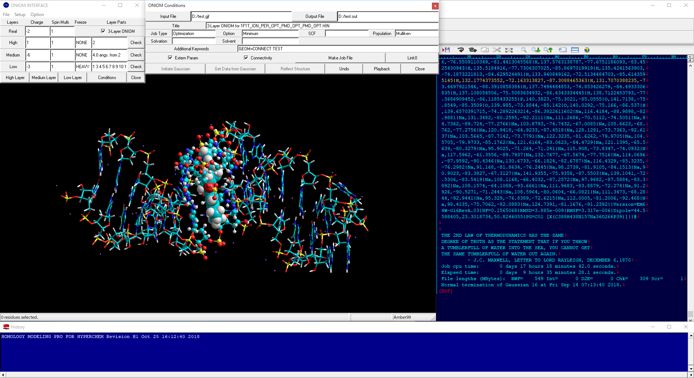Click the Job Type button

[x=158, y=34]
